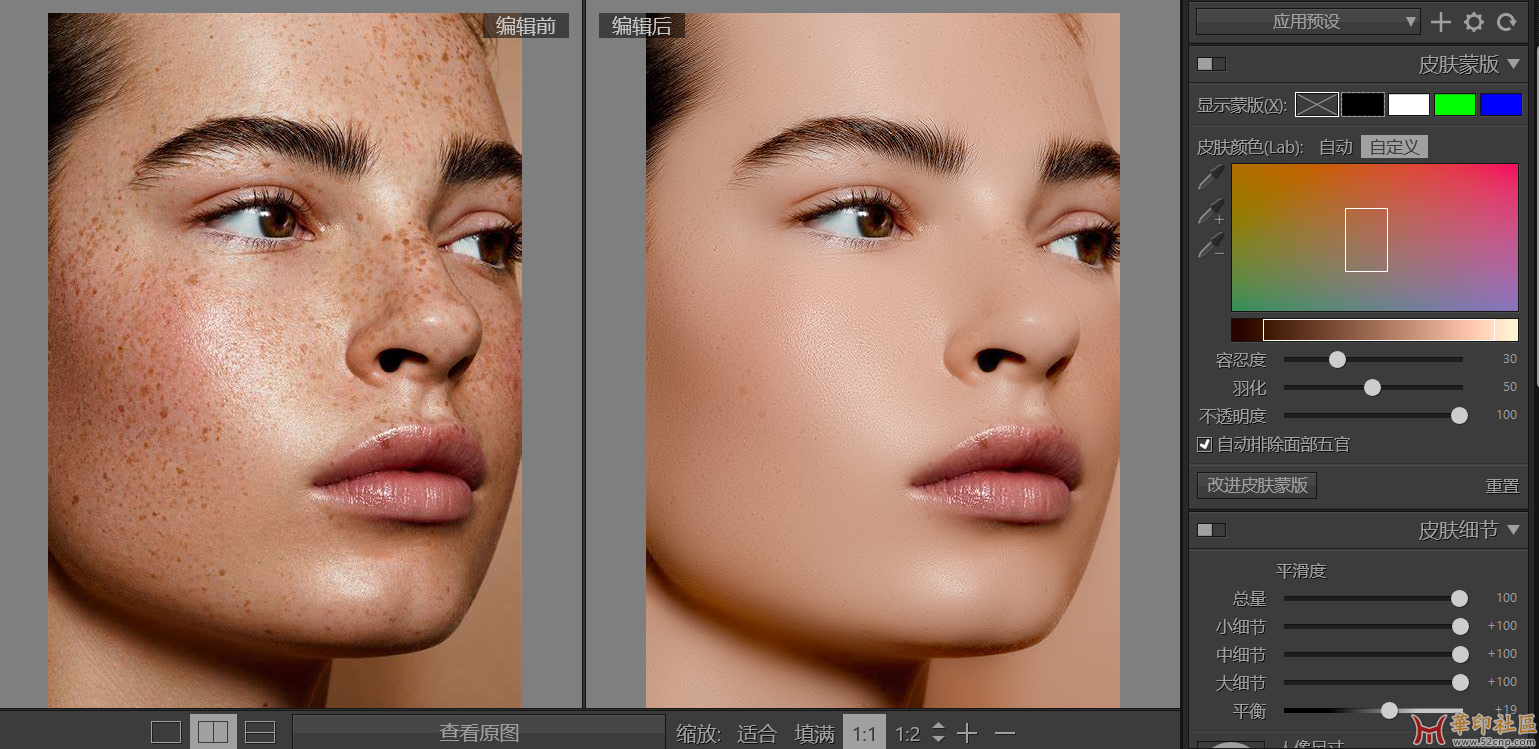Image resolution: width=1539 pixels, height=749 pixels.
Task: Select the 填满 zoom option
Action: pos(815,734)
